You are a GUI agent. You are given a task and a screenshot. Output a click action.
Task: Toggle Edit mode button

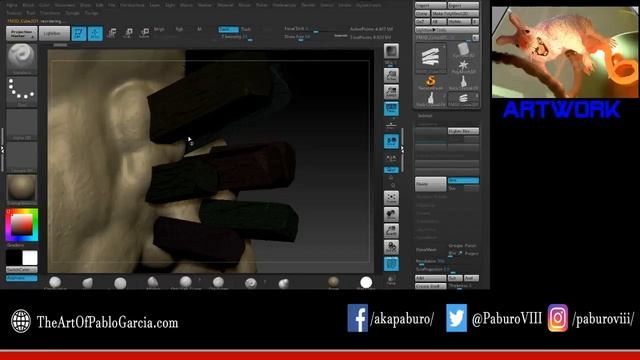click(79, 33)
